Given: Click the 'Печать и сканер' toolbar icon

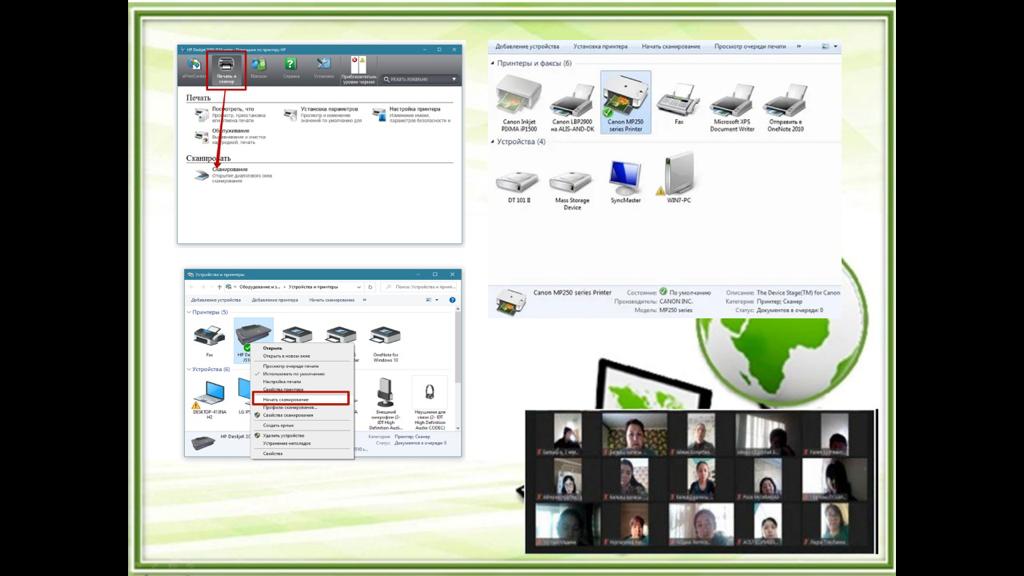Looking at the screenshot, I should pos(226,68).
